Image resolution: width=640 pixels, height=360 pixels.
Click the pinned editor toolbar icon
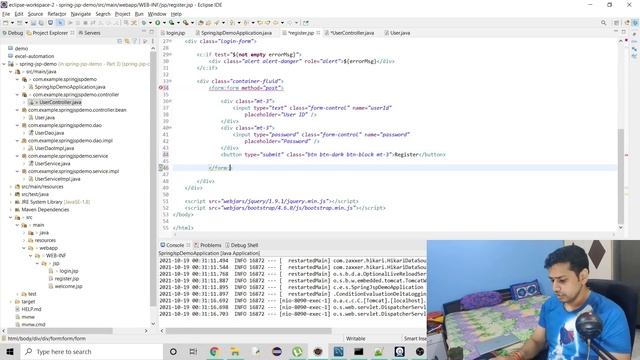click(x=306, y=23)
